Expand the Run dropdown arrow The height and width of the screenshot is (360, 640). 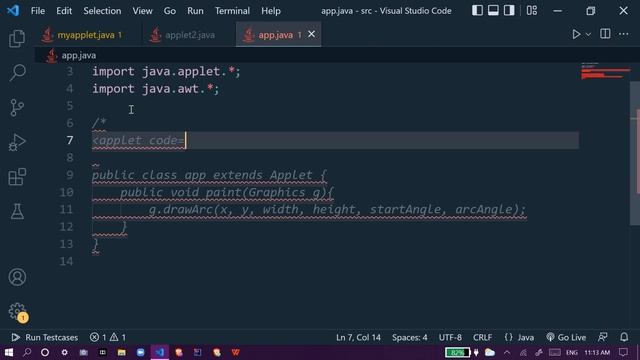coord(588,35)
